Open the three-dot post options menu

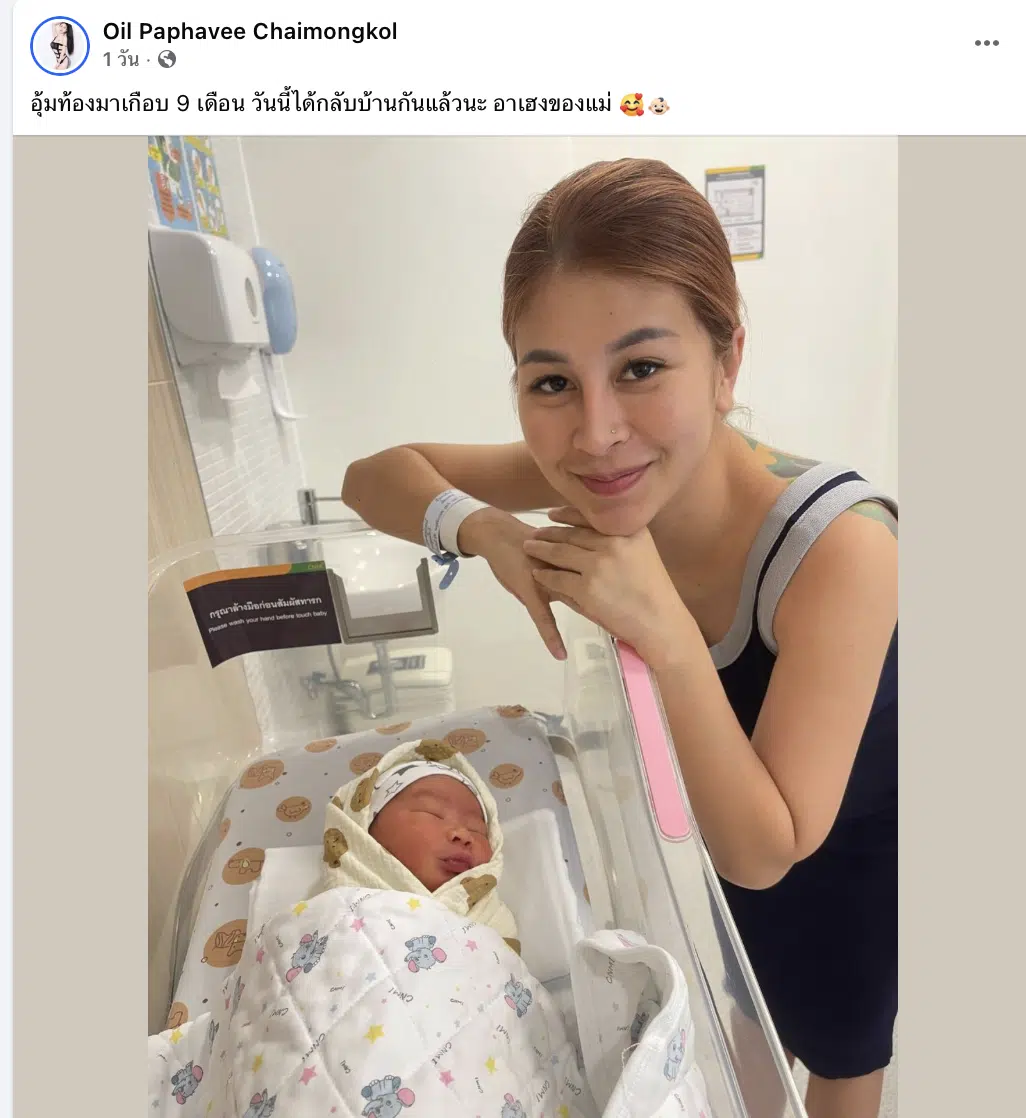pos(986,43)
